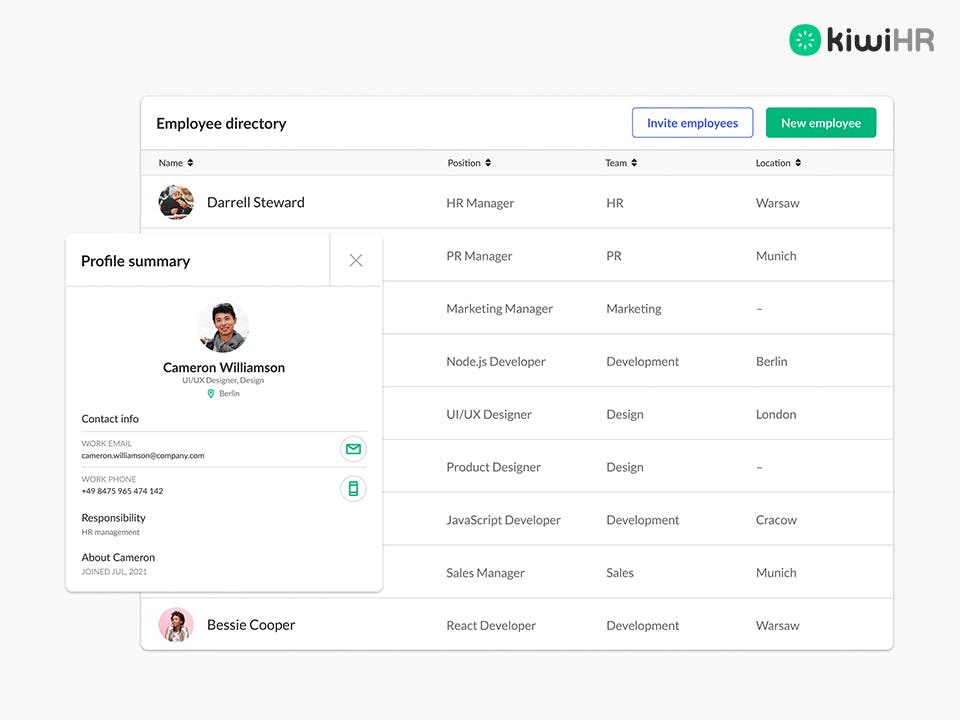The height and width of the screenshot is (720, 960).
Task: Close the Profile summary panel
Action: coord(356,260)
